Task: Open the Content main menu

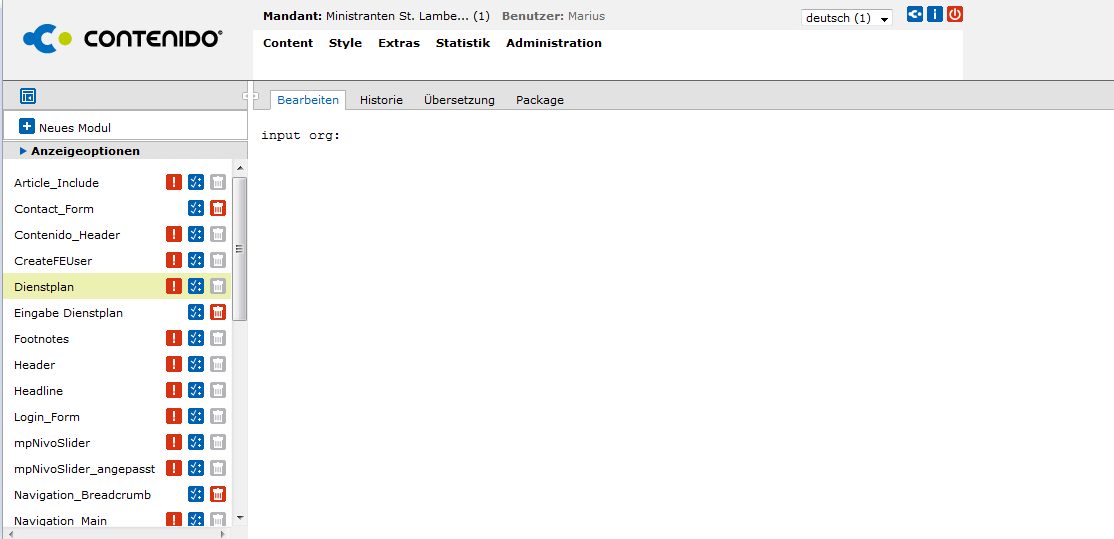Action: [288, 43]
